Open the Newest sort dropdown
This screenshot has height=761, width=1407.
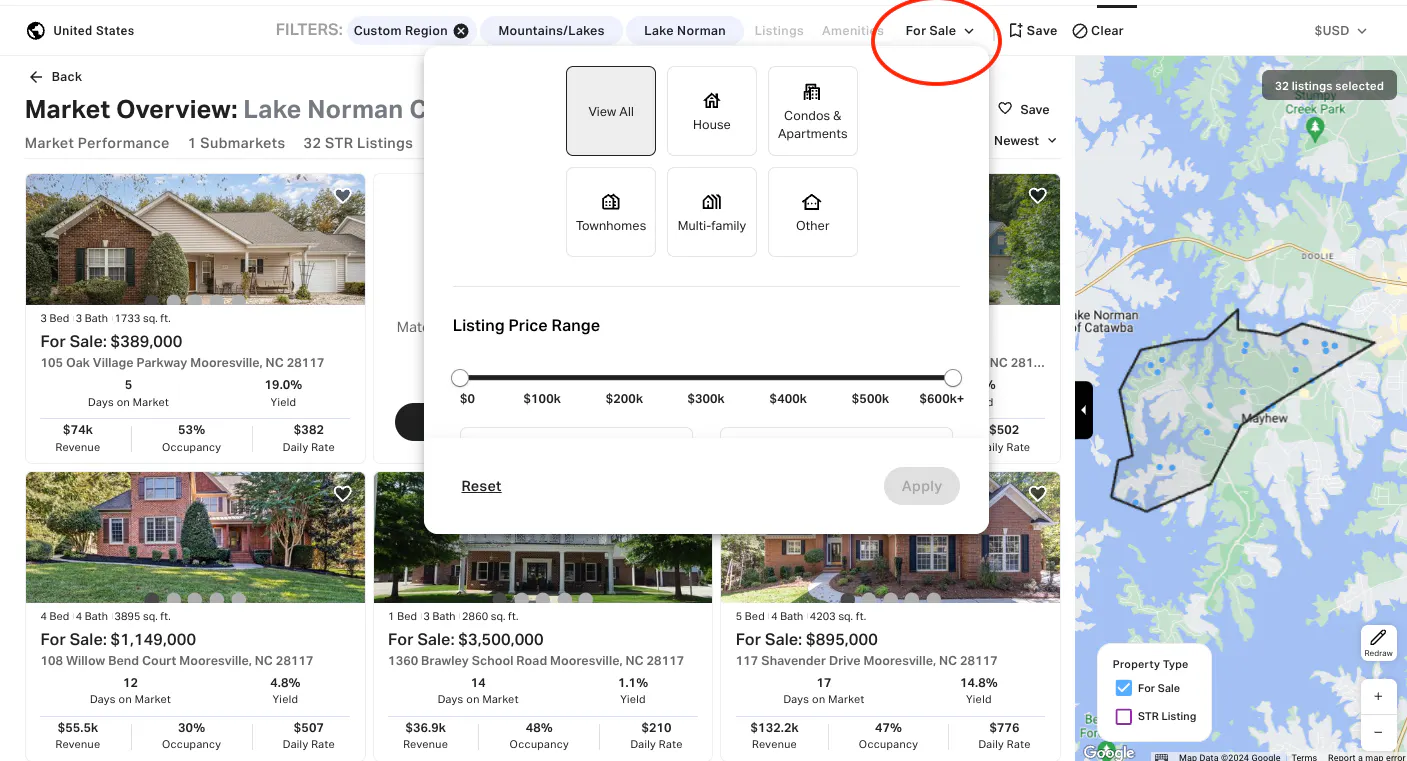[1025, 141]
